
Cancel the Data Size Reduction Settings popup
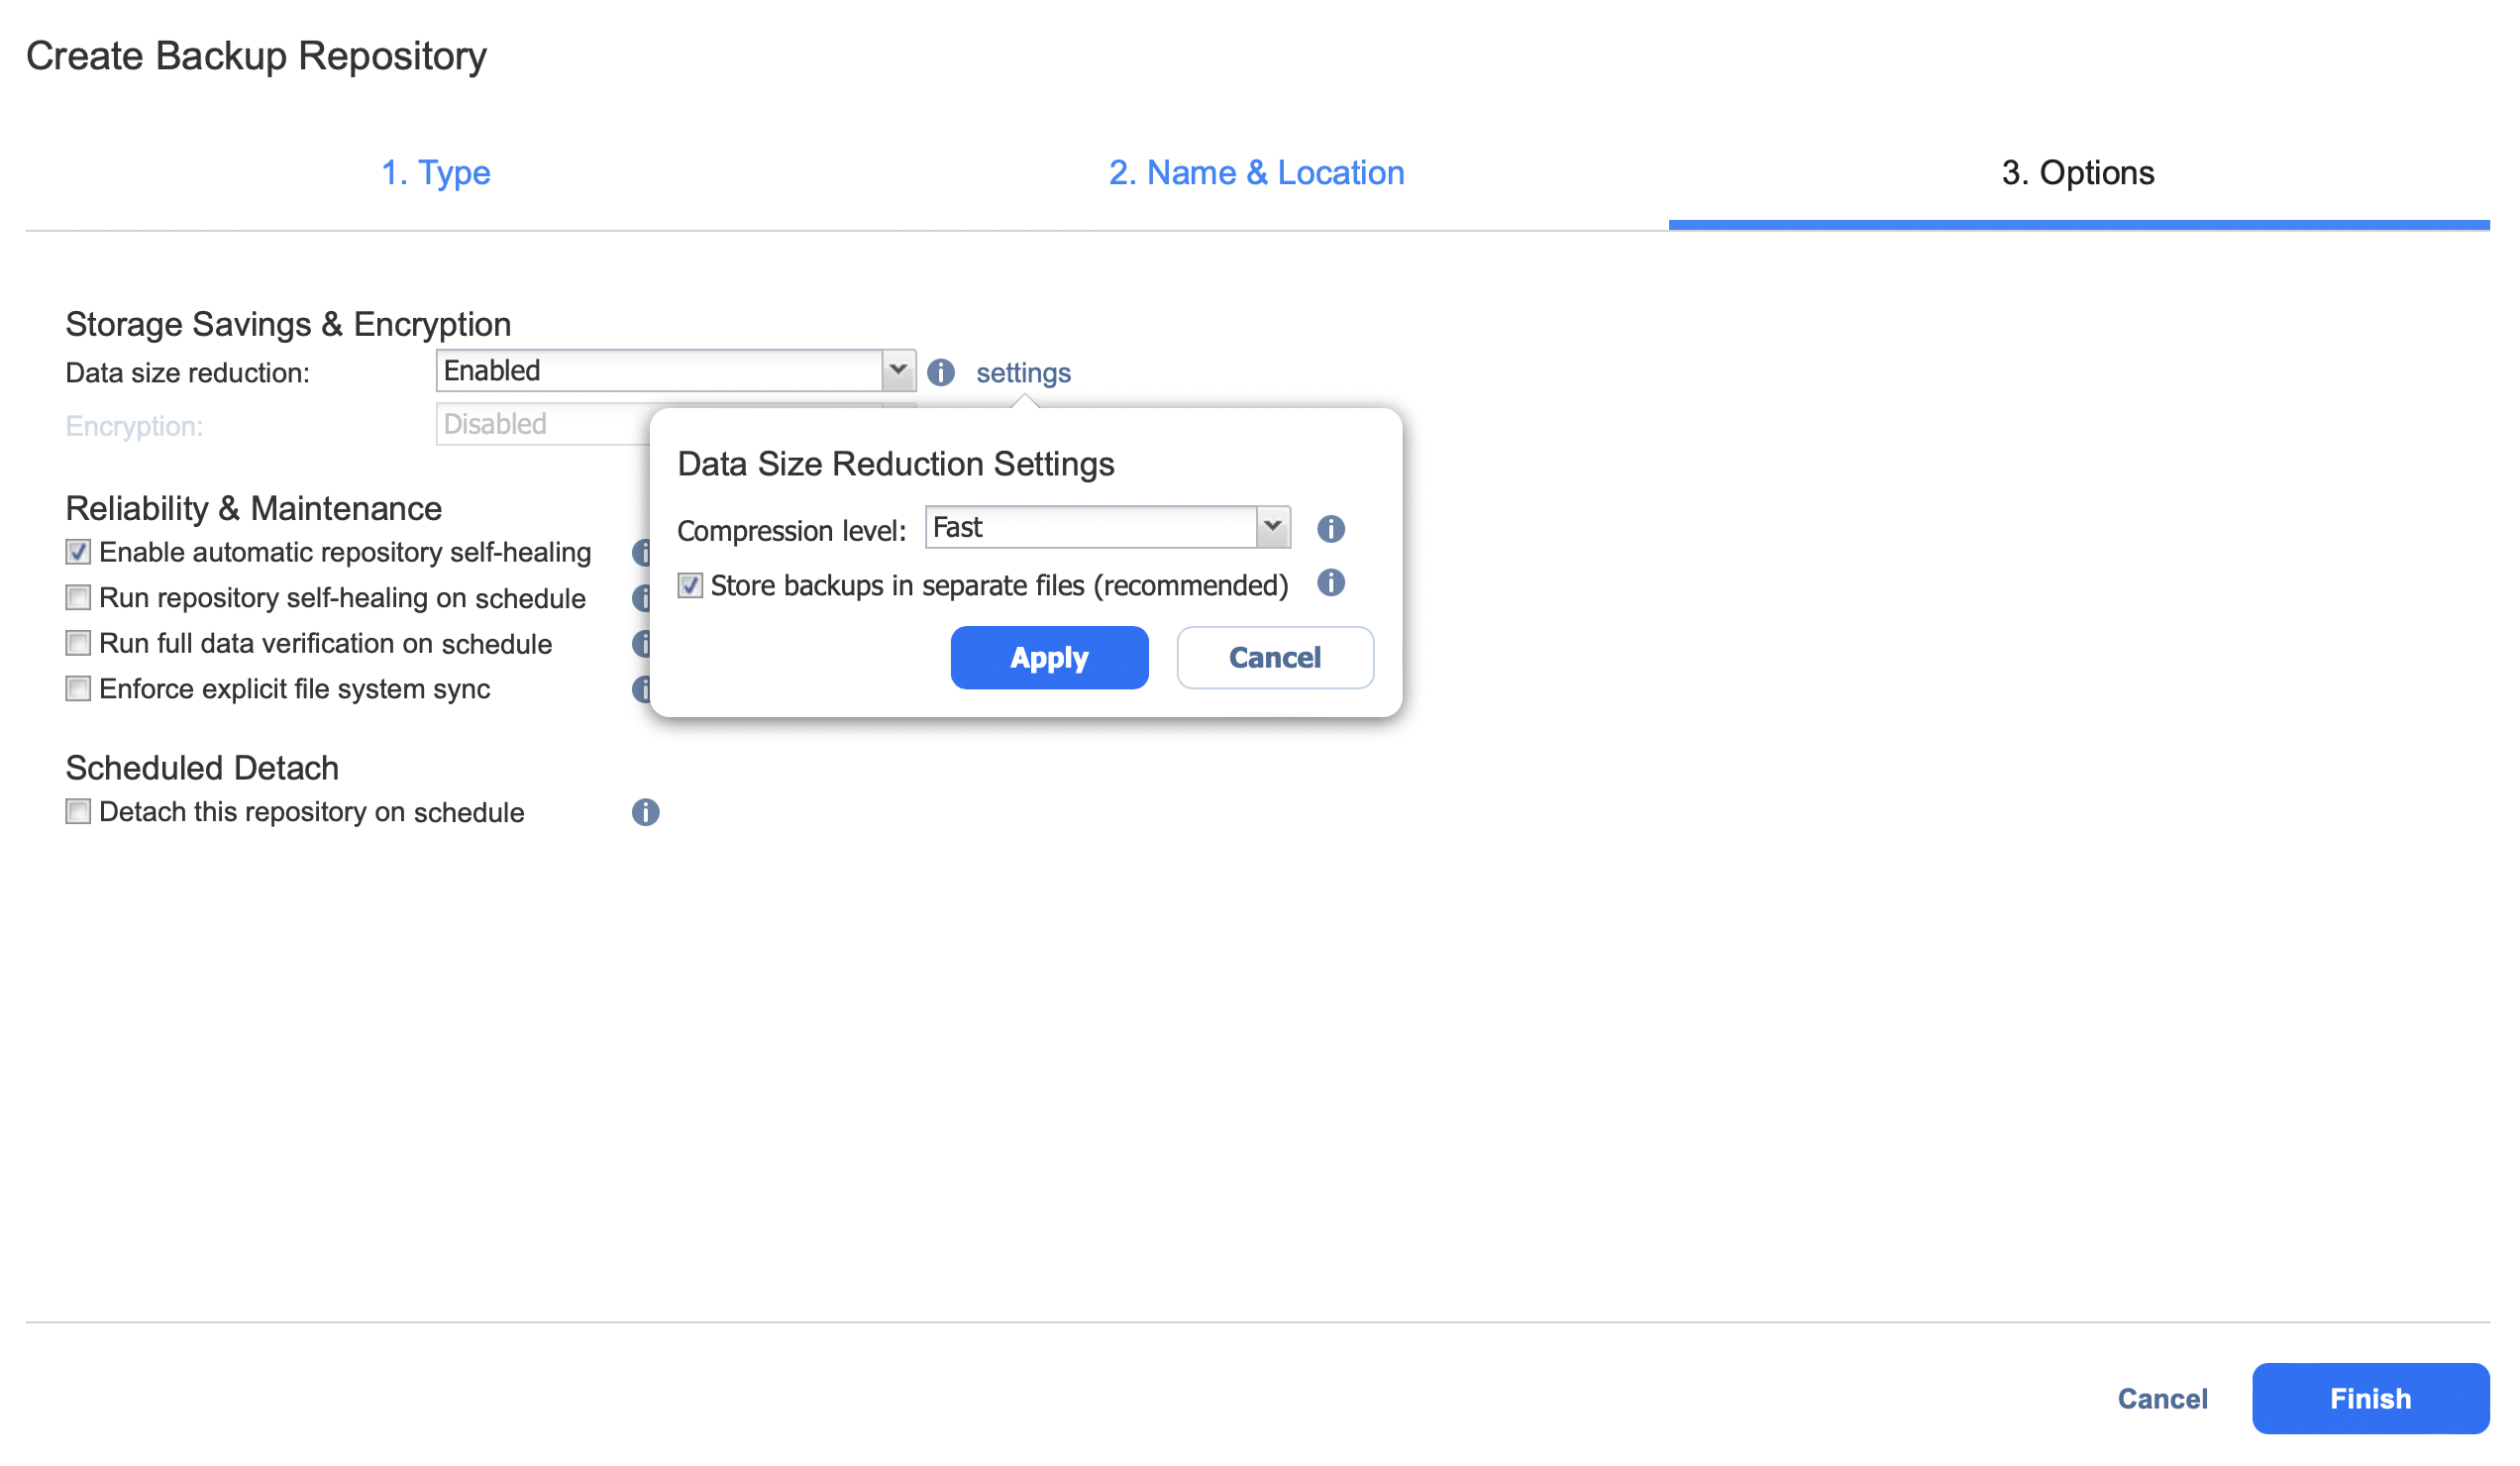pyautogui.click(x=1274, y=657)
